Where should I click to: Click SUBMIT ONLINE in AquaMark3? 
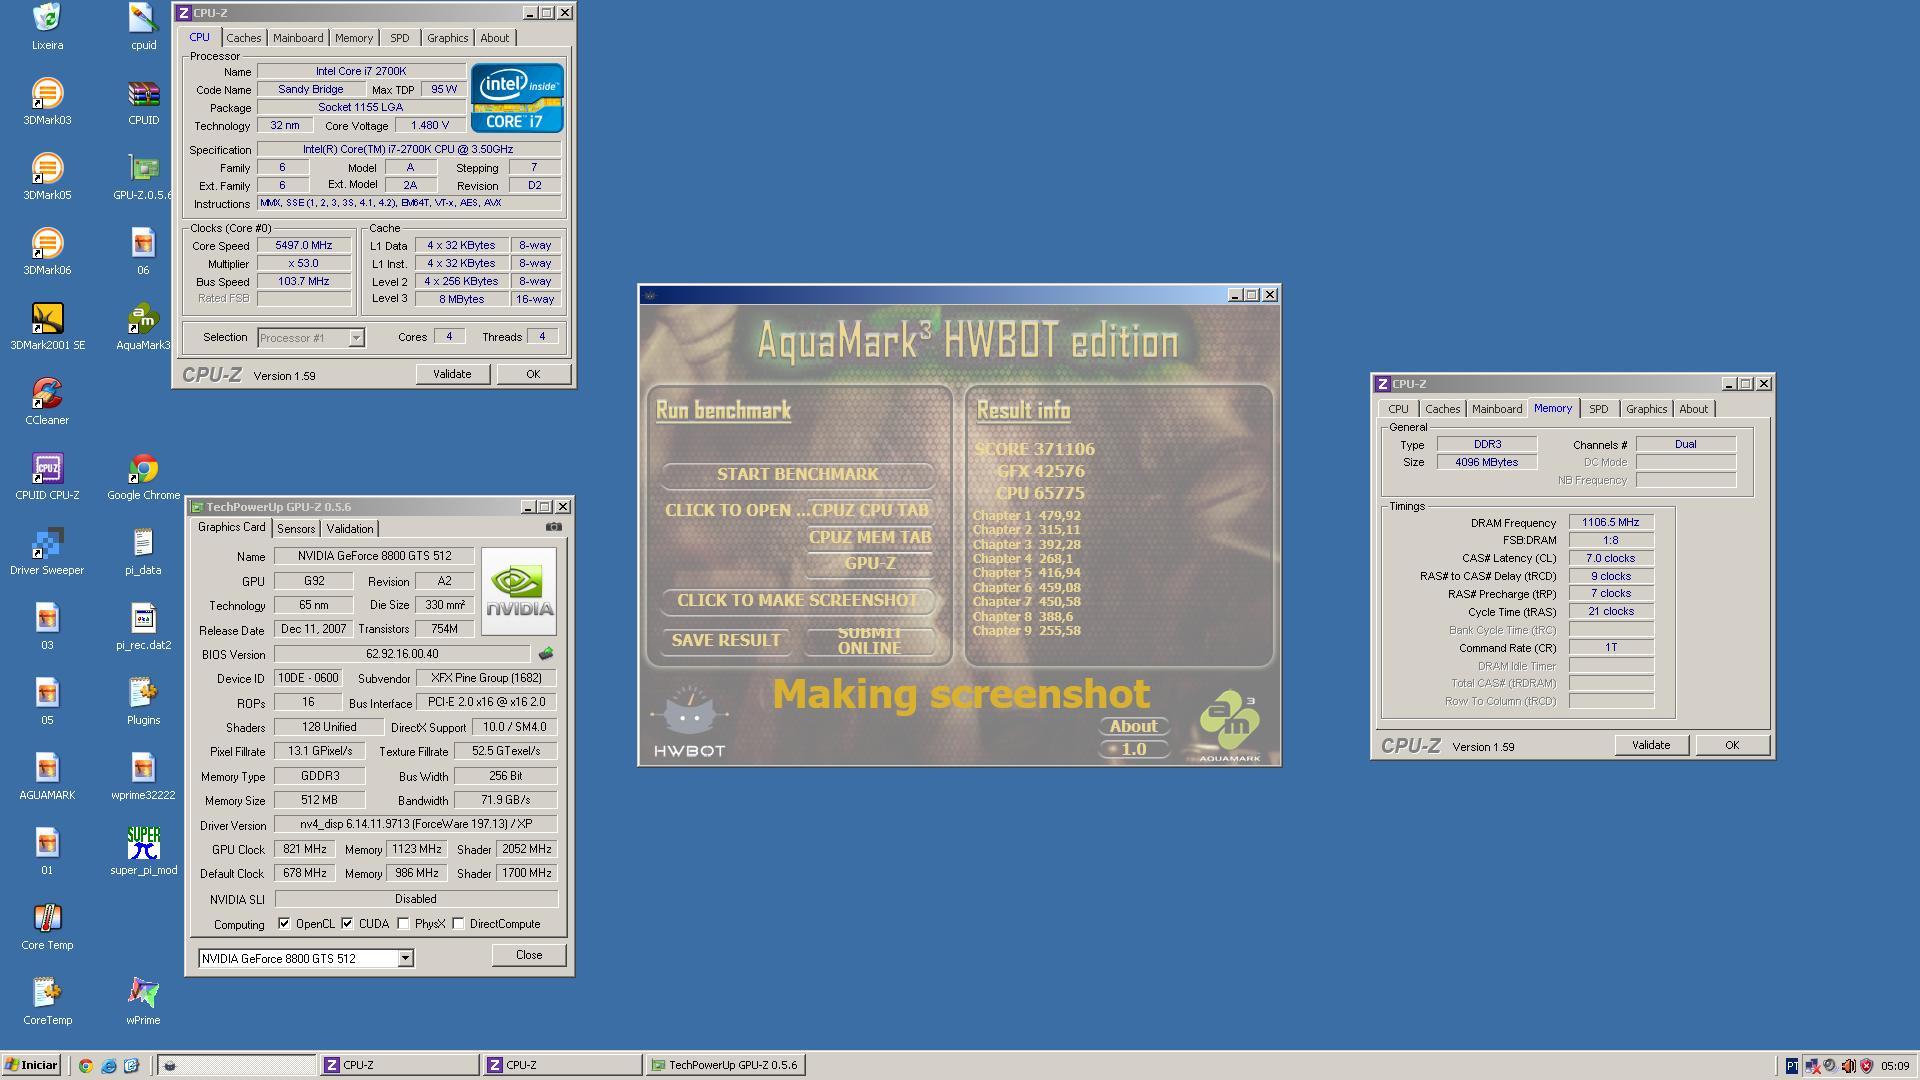(869, 640)
